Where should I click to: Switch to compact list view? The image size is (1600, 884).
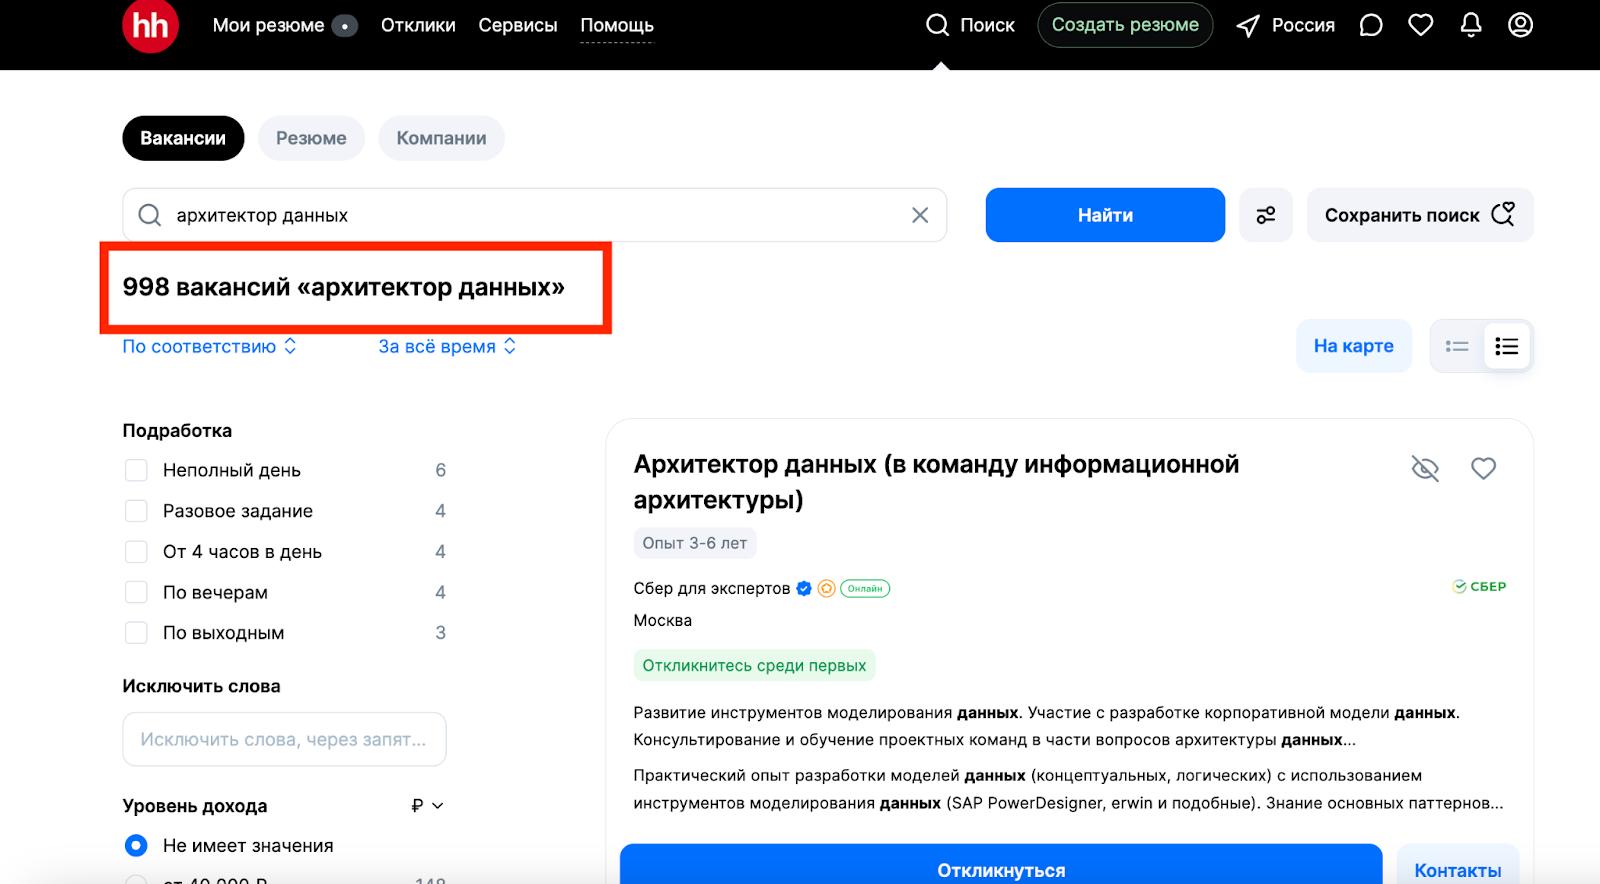click(x=1457, y=346)
